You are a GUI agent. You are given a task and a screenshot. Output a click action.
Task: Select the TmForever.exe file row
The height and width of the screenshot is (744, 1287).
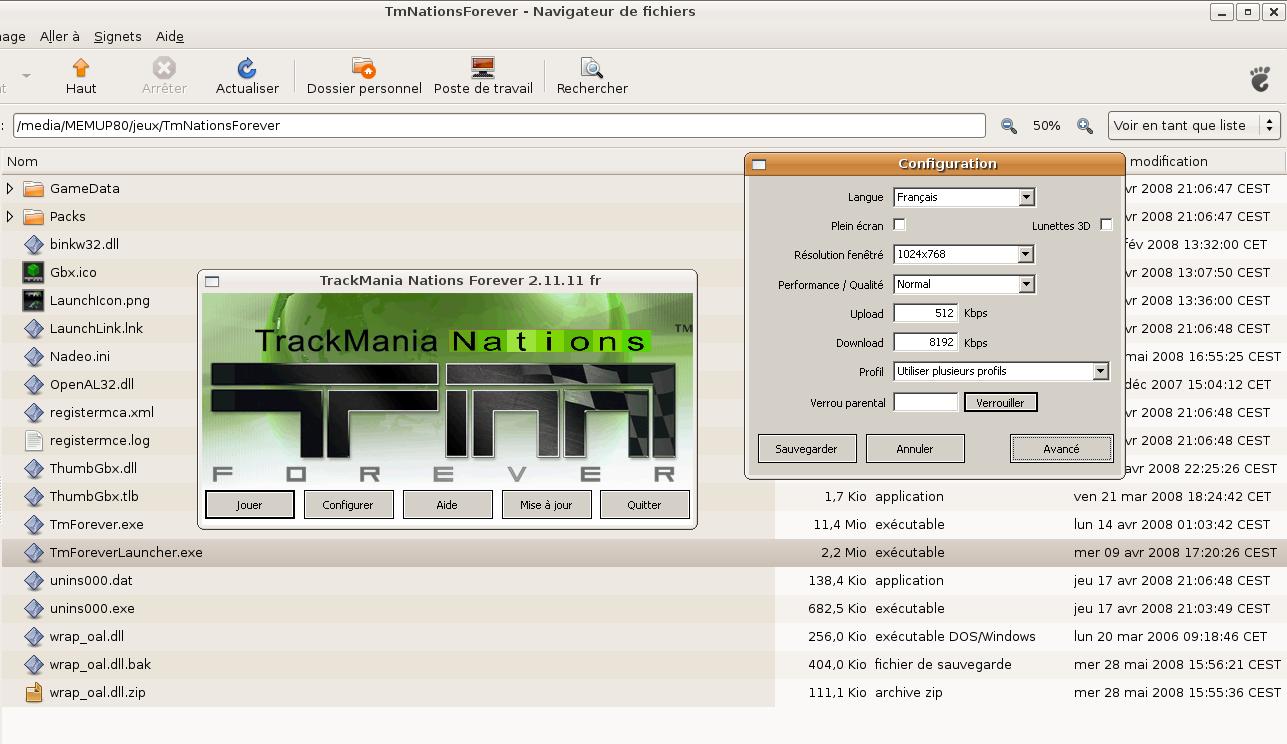(644, 524)
